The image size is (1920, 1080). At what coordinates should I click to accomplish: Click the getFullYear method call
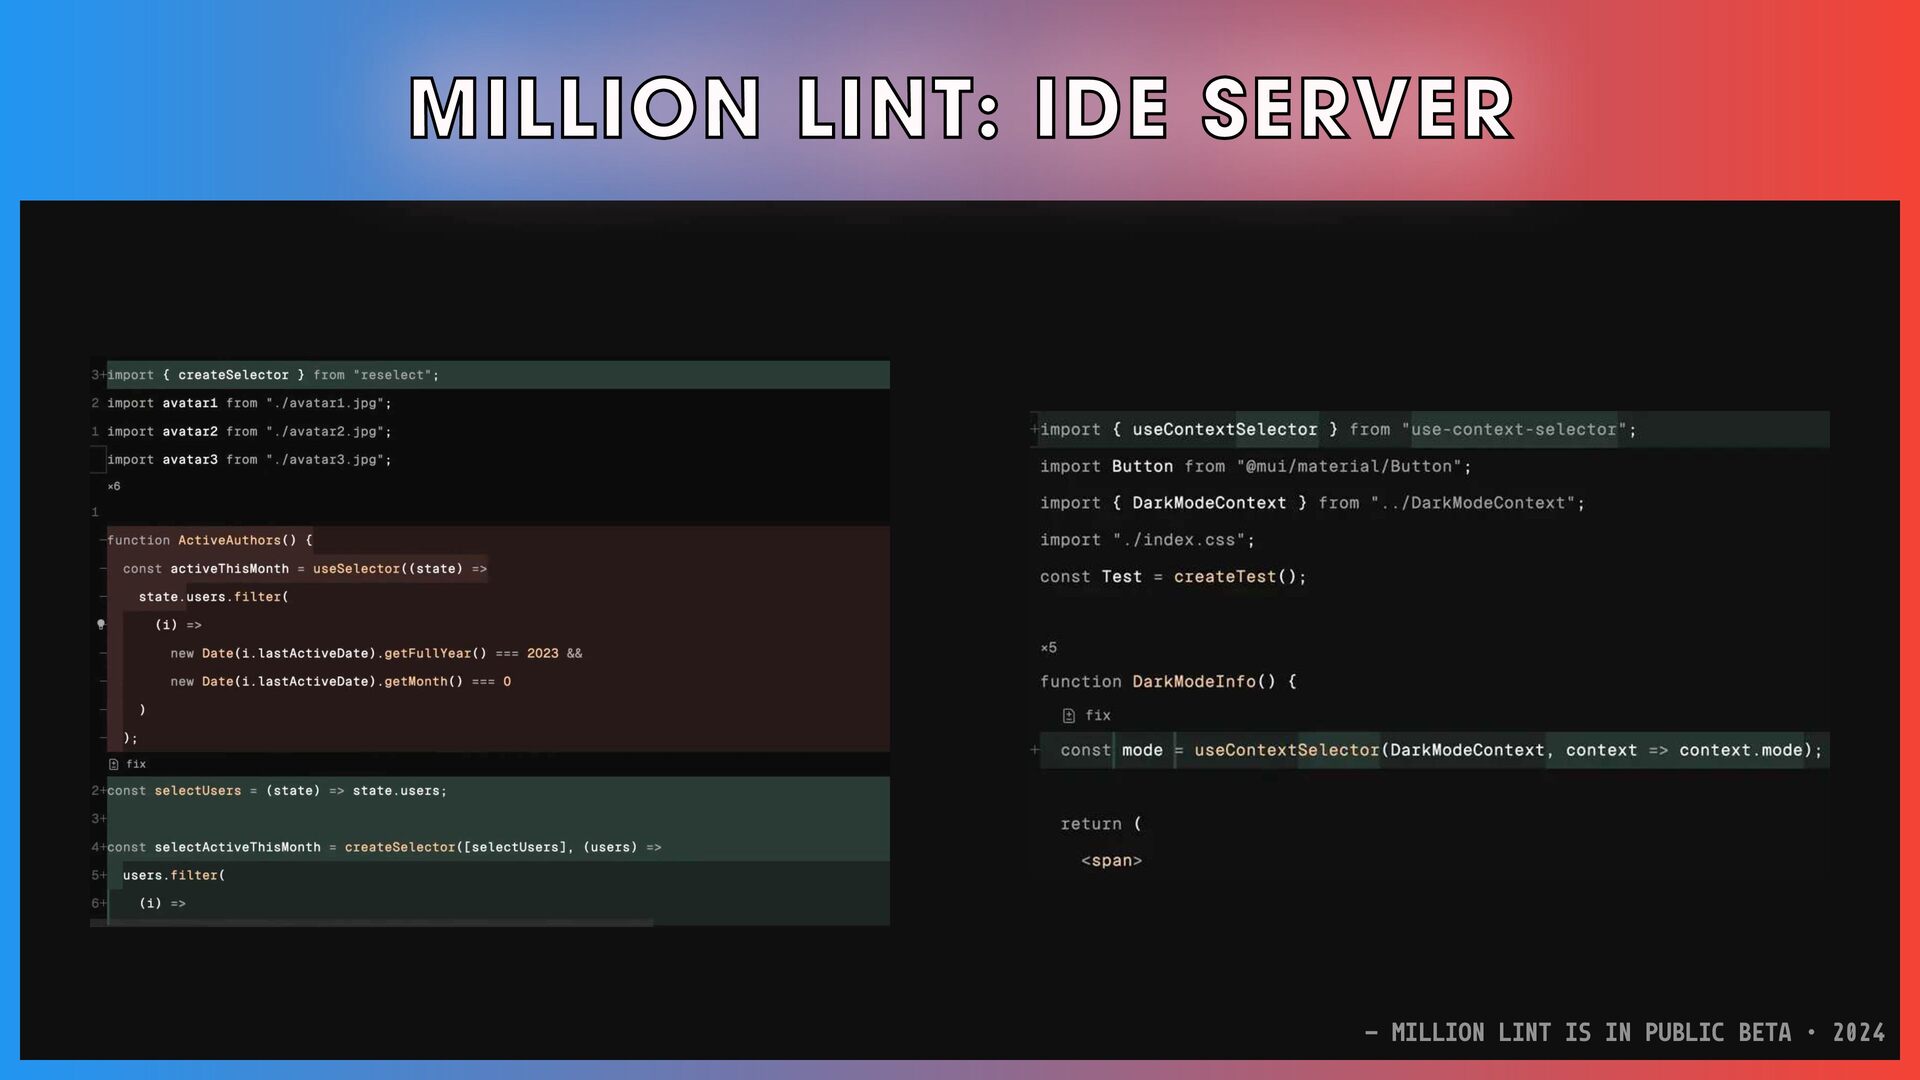428,654
